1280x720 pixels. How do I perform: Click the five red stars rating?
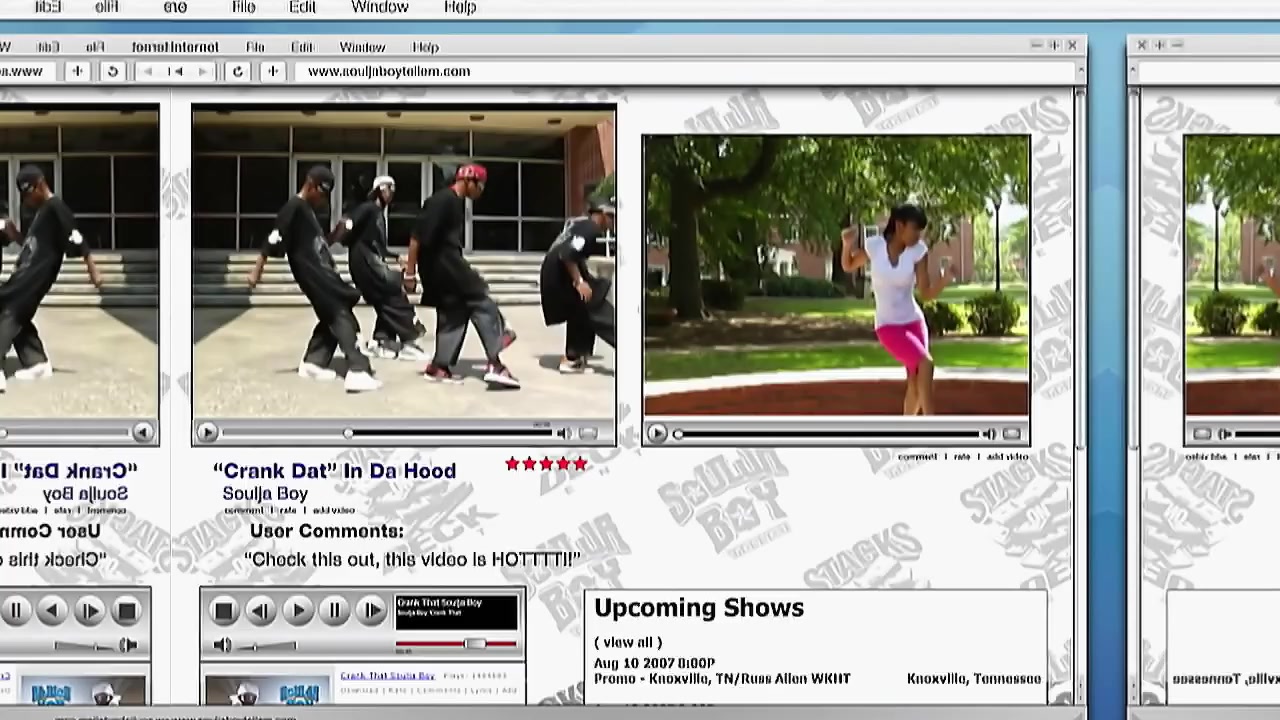tap(546, 464)
